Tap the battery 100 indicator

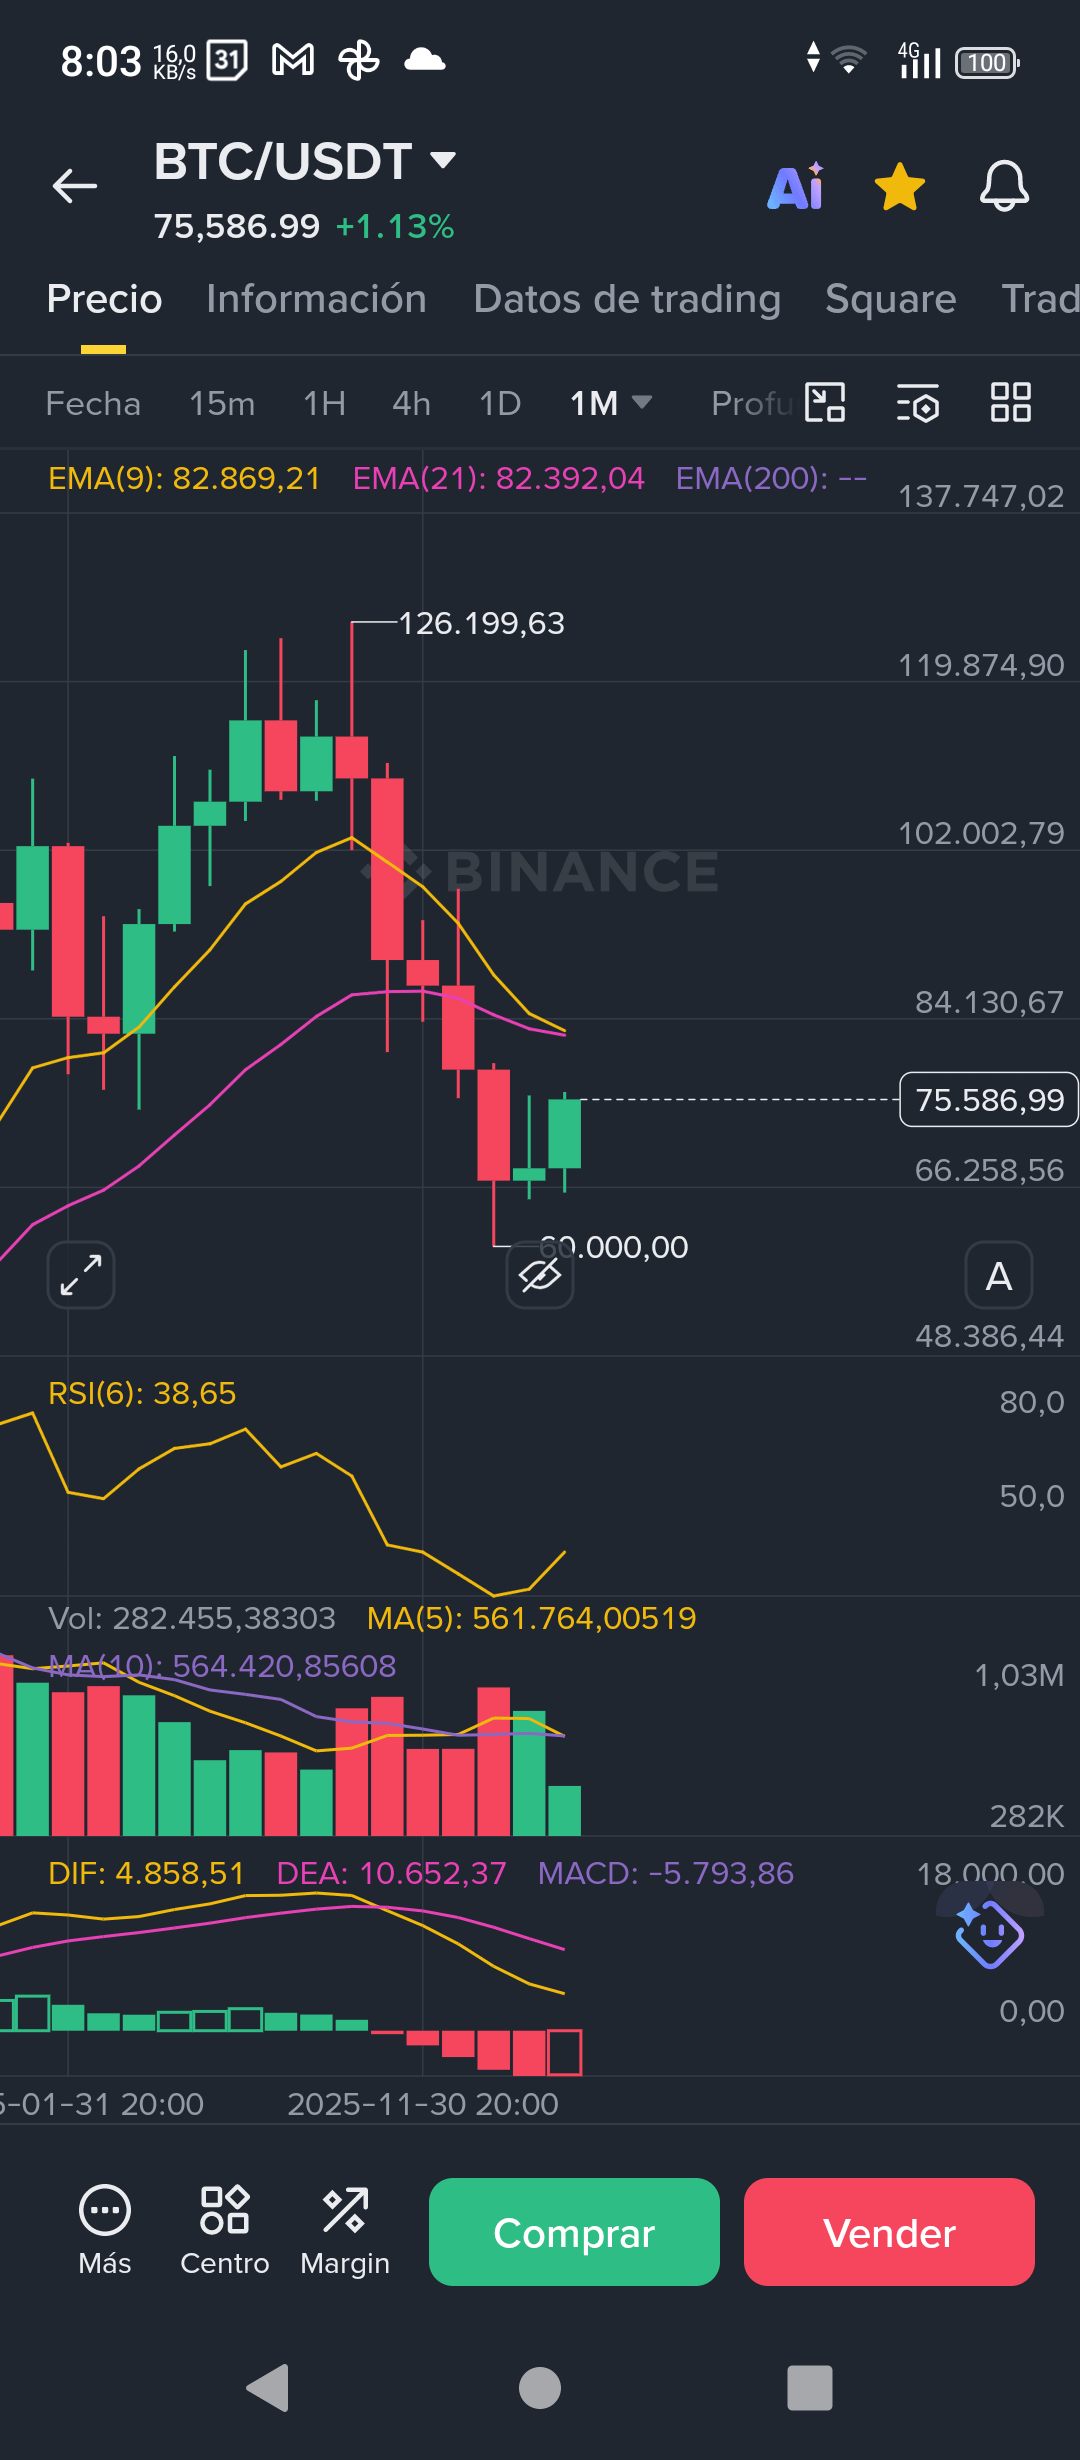[987, 62]
